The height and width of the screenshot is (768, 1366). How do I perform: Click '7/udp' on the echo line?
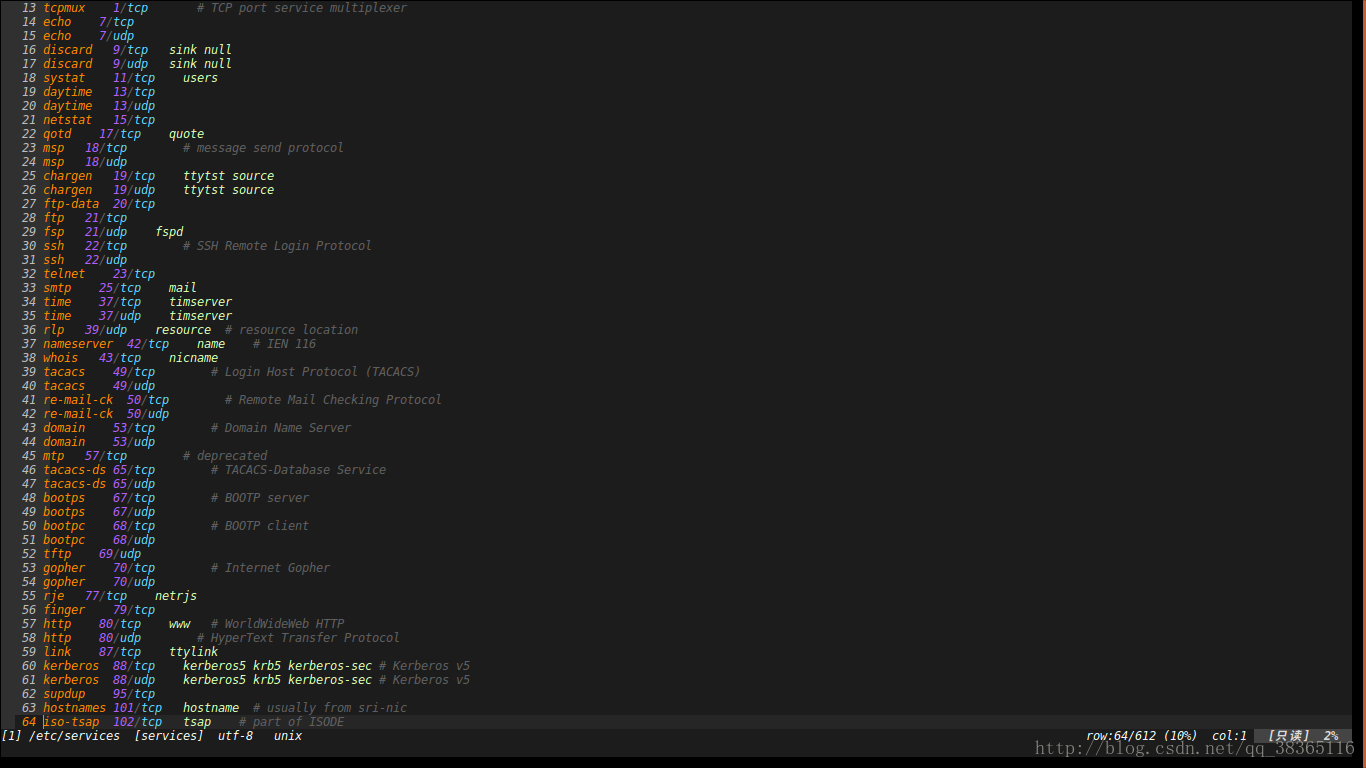pyautogui.click(x=116, y=36)
